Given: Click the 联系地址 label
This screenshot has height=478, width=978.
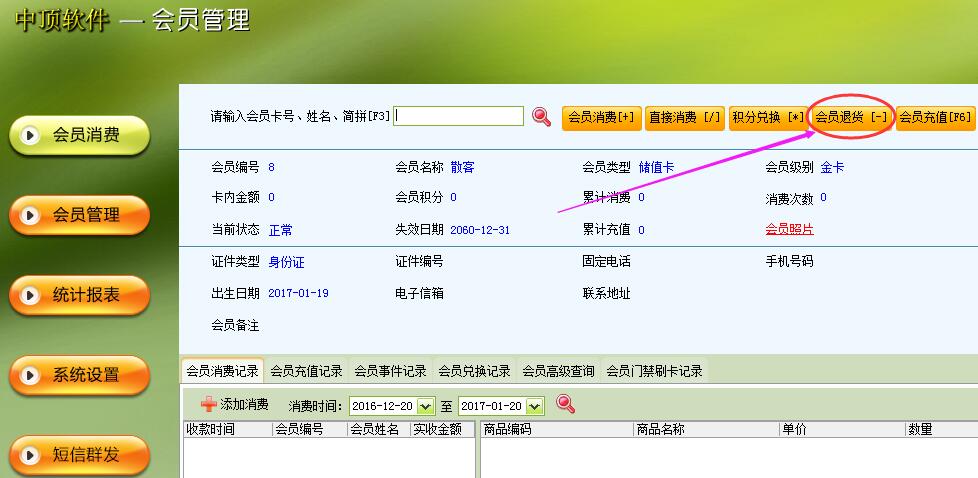Looking at the screenshot, I should [x=606, y=293].
